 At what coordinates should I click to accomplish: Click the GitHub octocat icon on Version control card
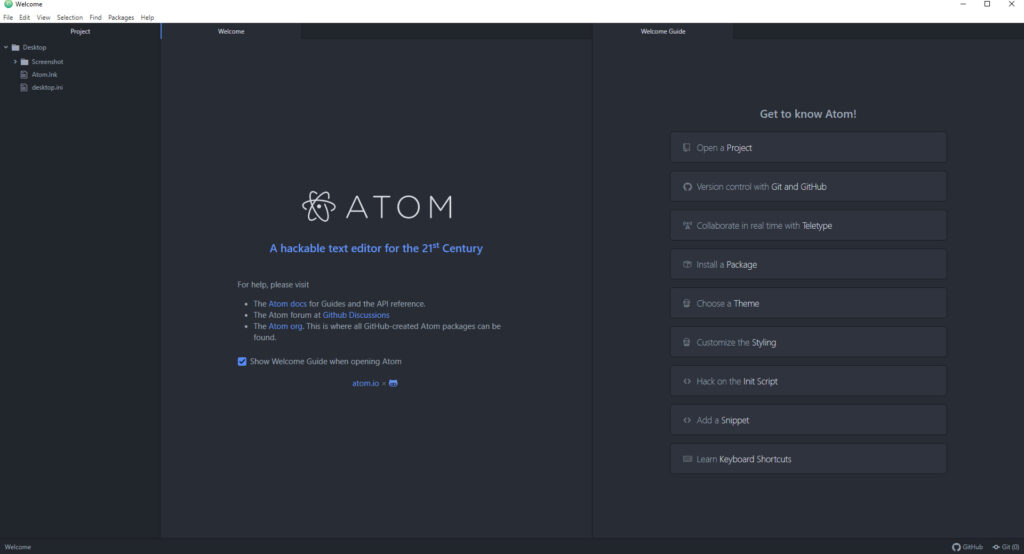[x=687, y=187]
